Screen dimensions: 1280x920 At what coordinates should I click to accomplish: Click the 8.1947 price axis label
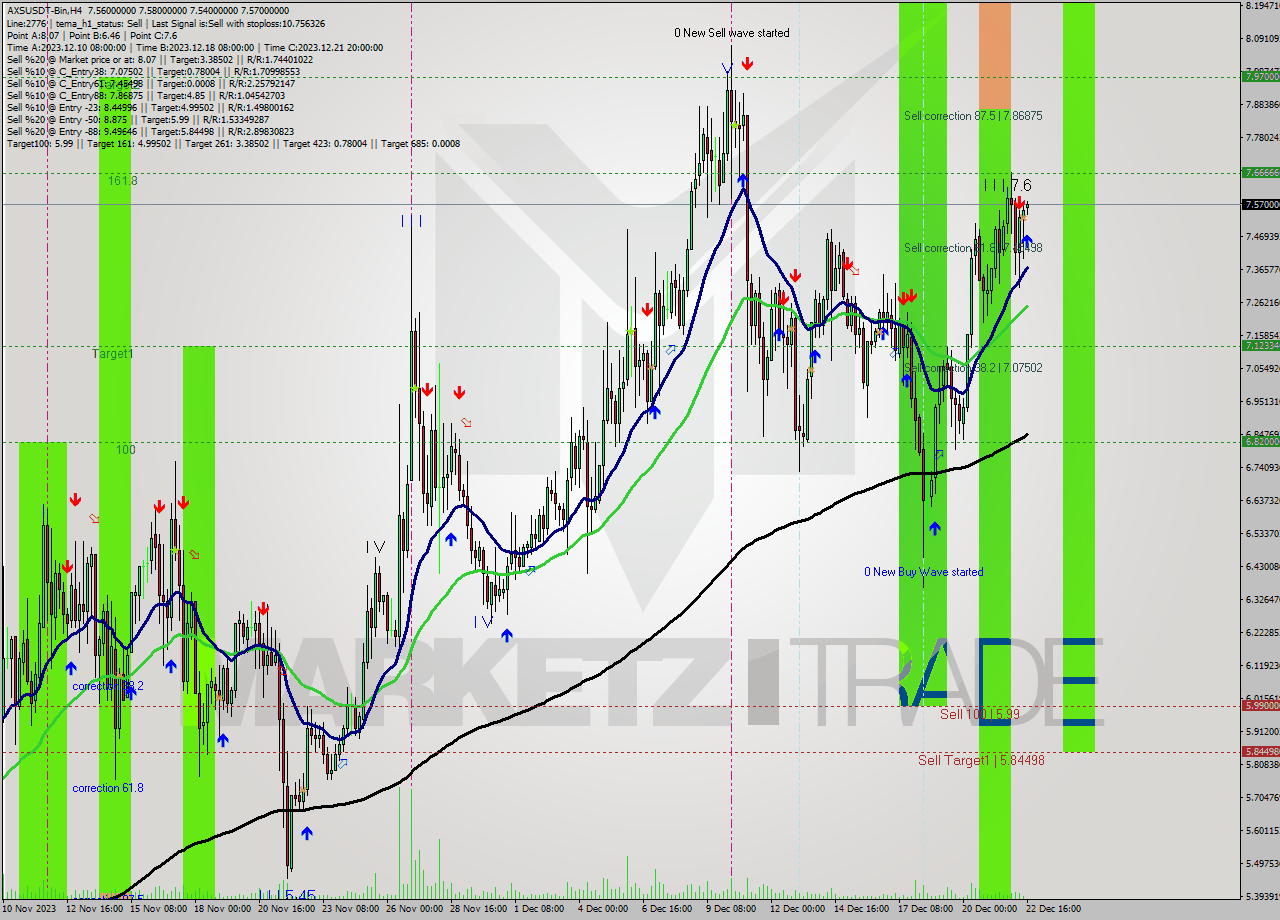[x=1262, y=6]
